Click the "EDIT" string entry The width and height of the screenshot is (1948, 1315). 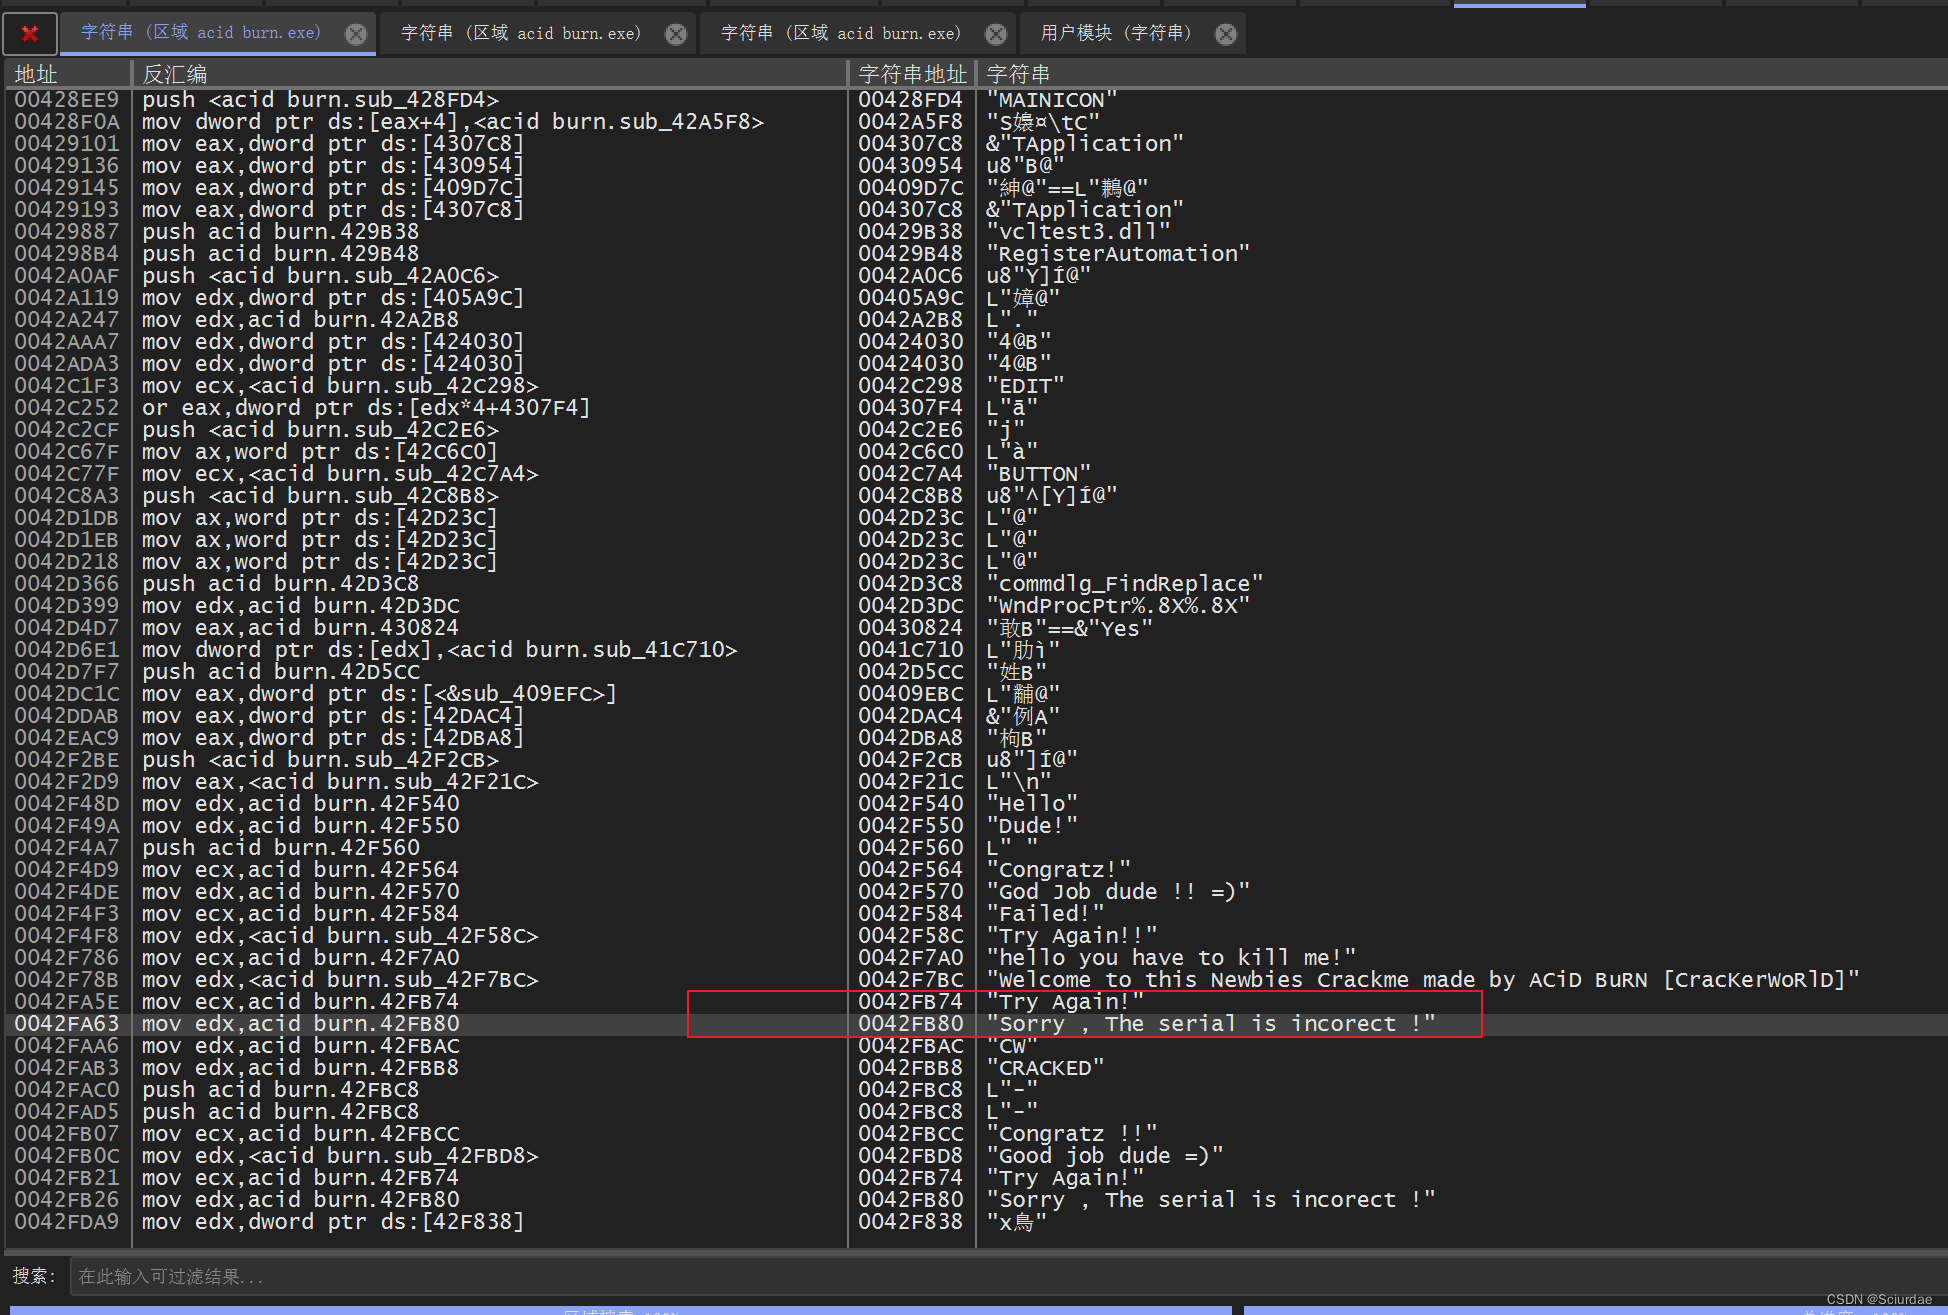(1025, 386)
